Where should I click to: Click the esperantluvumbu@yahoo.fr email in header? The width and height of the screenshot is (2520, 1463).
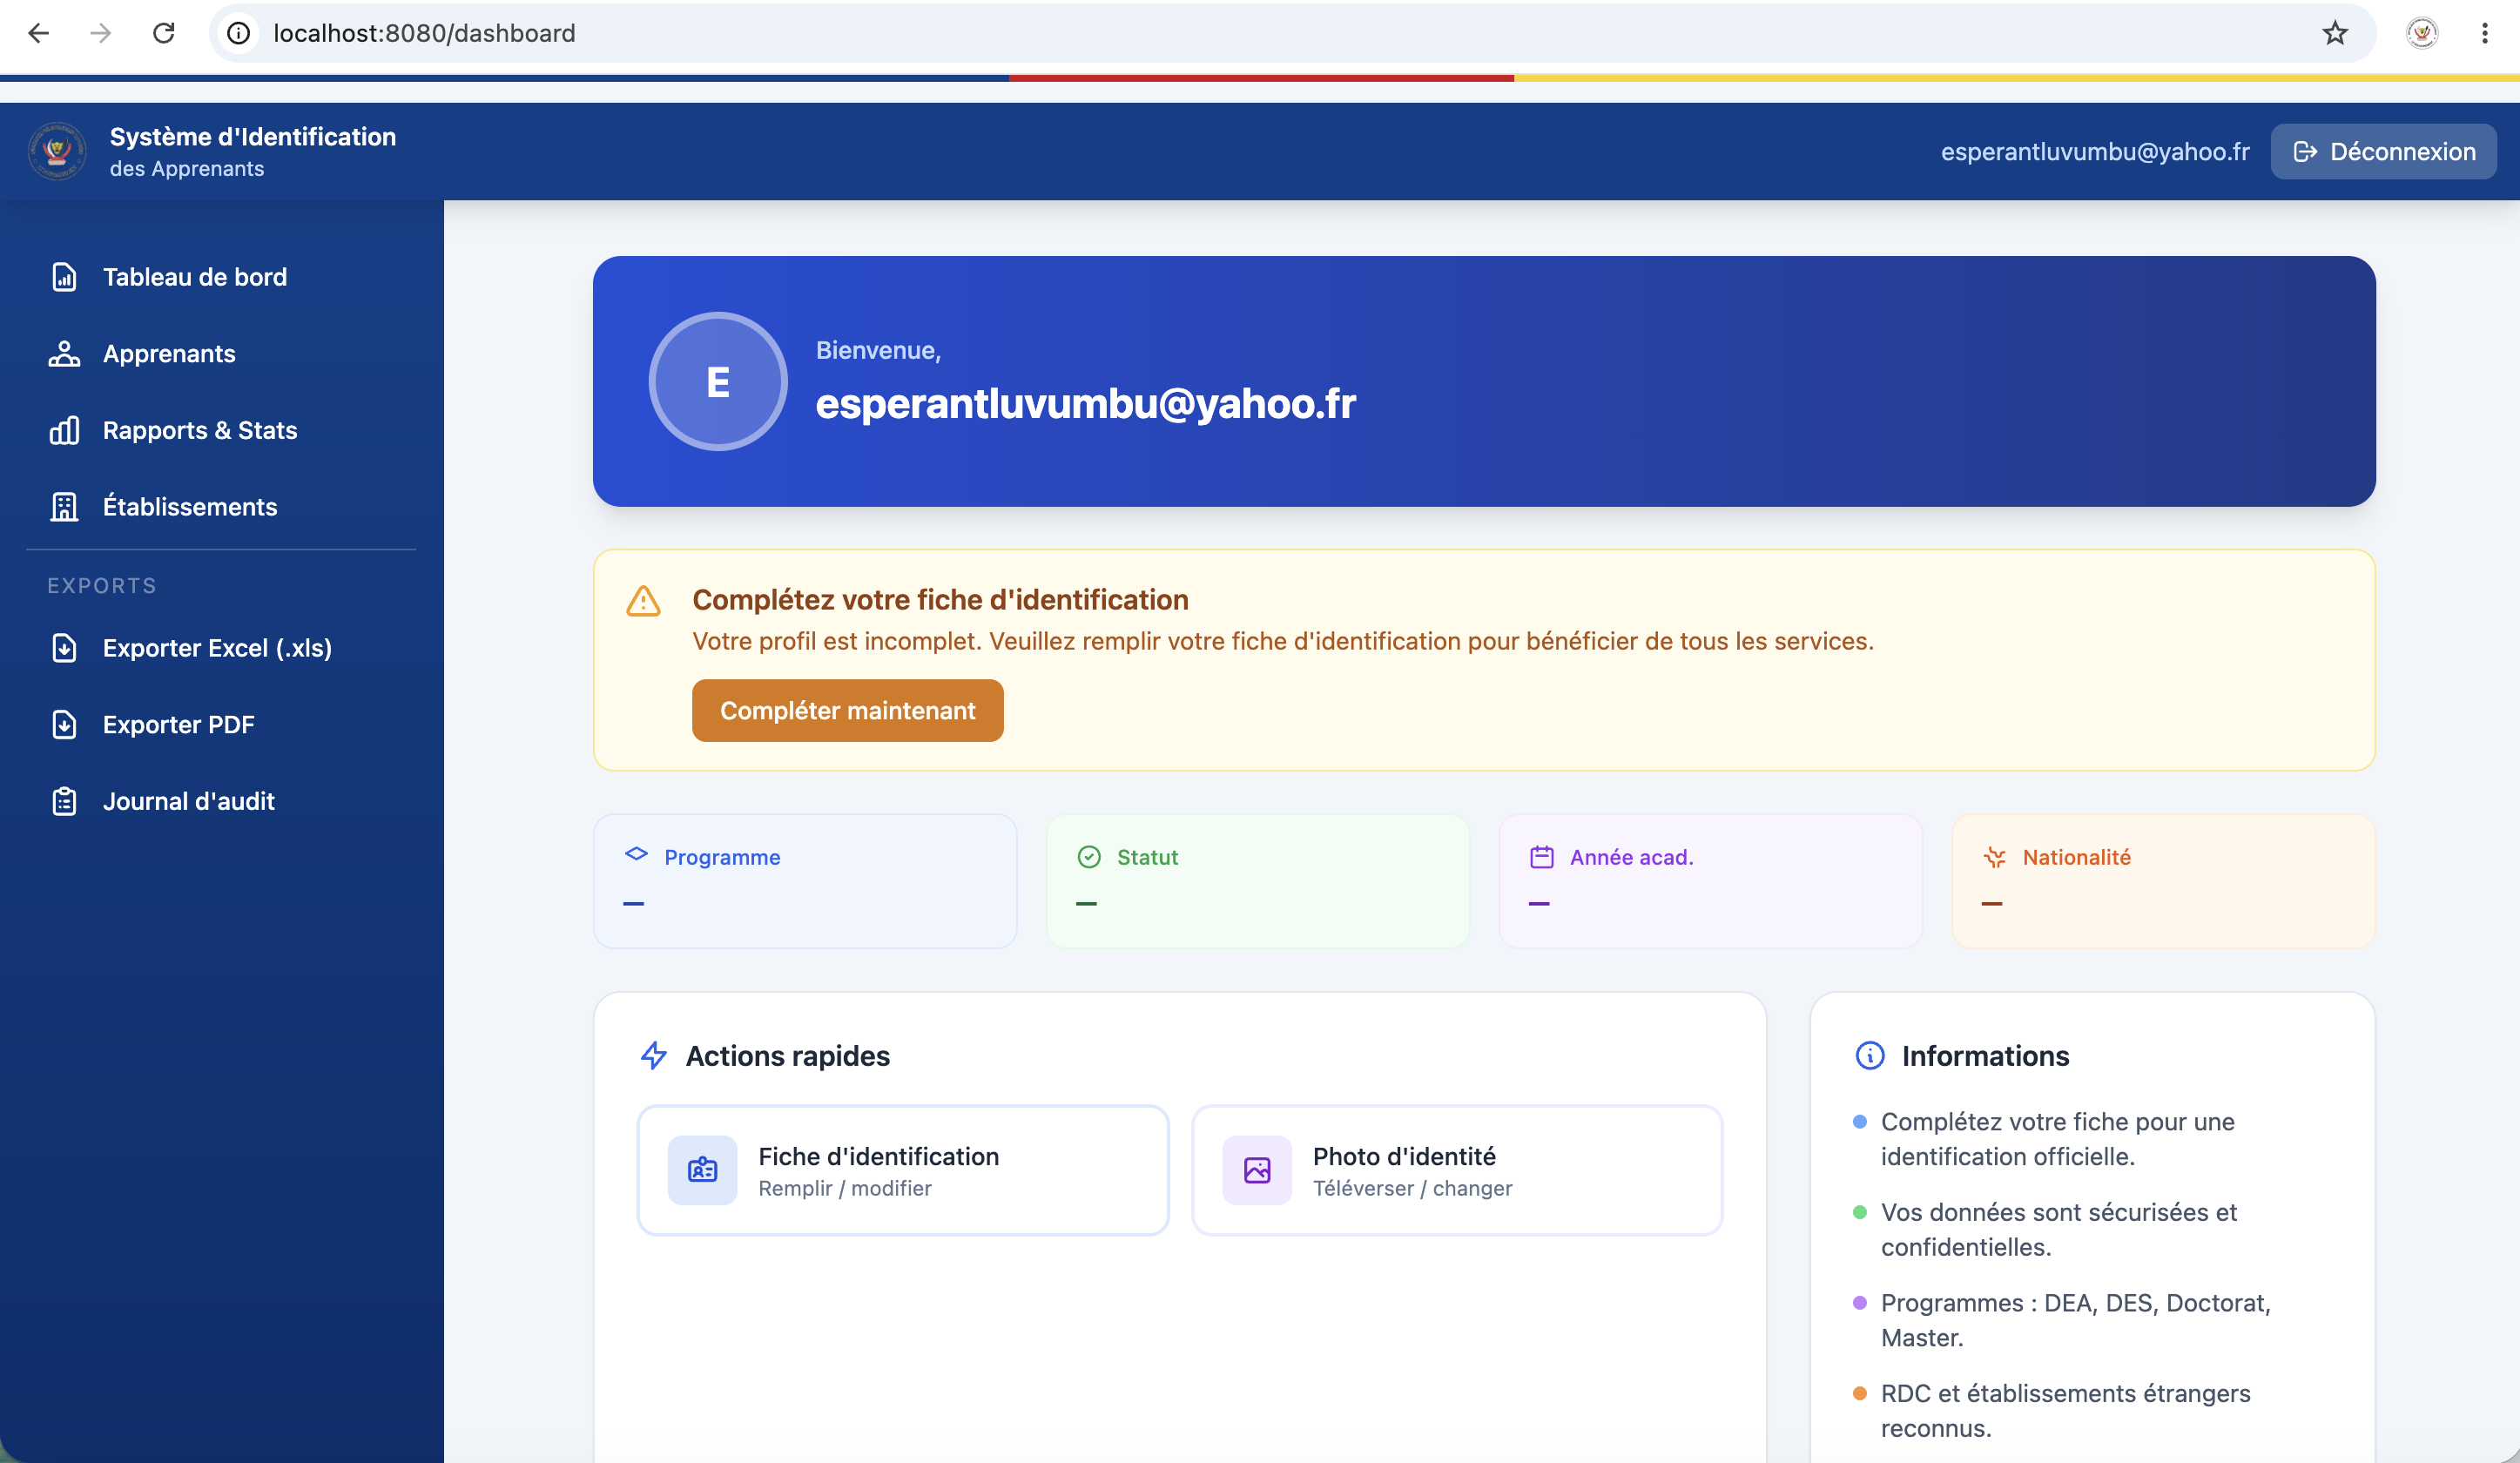click(x=2095, y=151)
